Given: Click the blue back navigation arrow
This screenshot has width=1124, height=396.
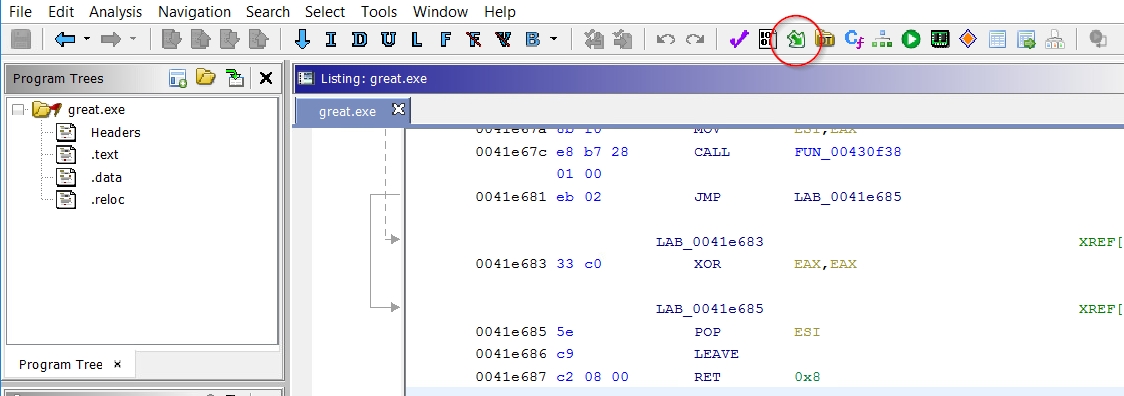Looking at the screenshot, I should 65,39.
